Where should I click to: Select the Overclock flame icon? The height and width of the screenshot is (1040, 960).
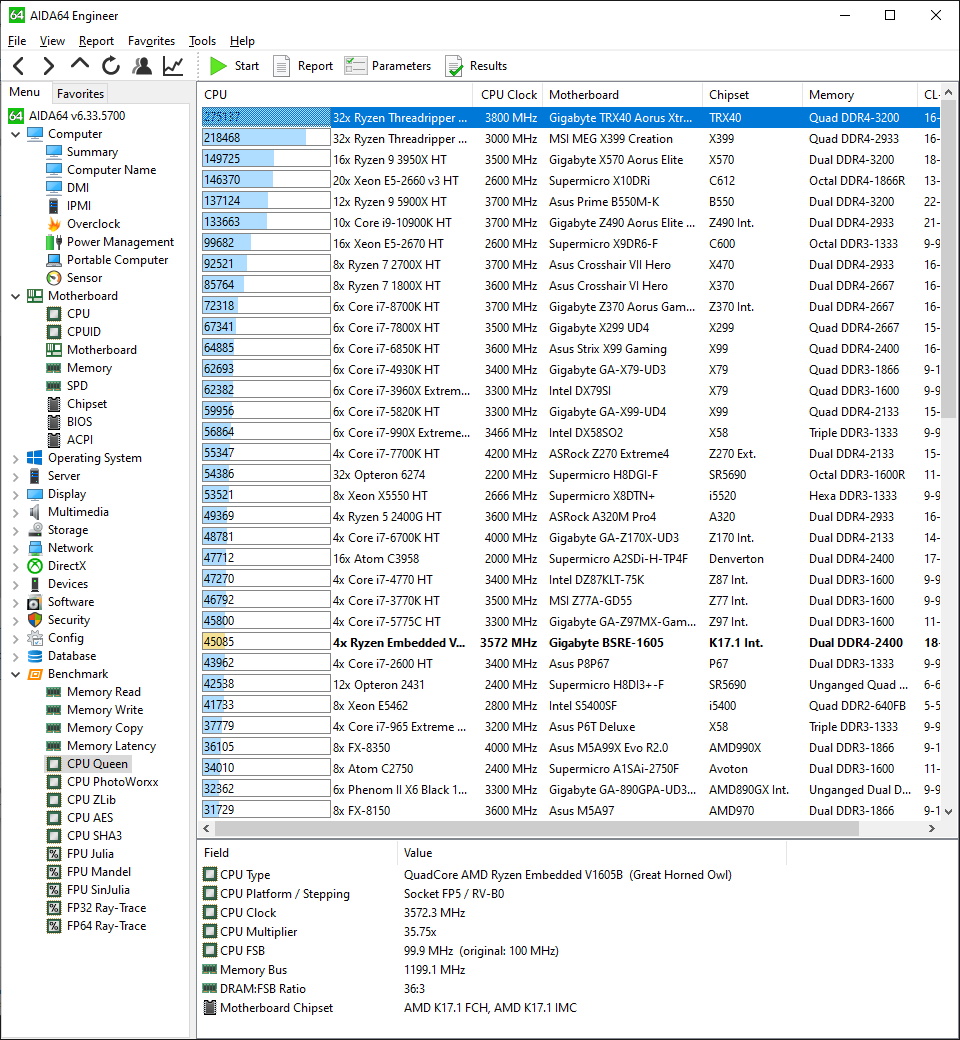click(x=54, y=224)
